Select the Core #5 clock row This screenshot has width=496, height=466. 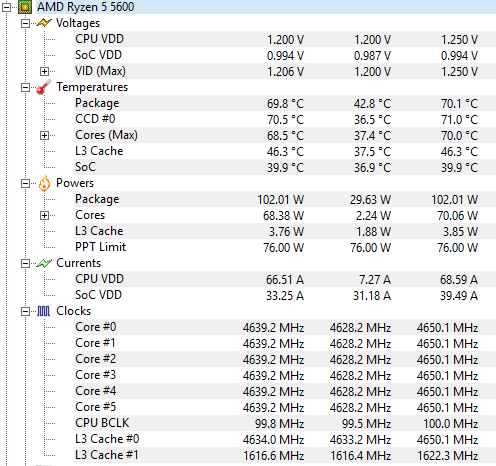[x=285, y=407]
